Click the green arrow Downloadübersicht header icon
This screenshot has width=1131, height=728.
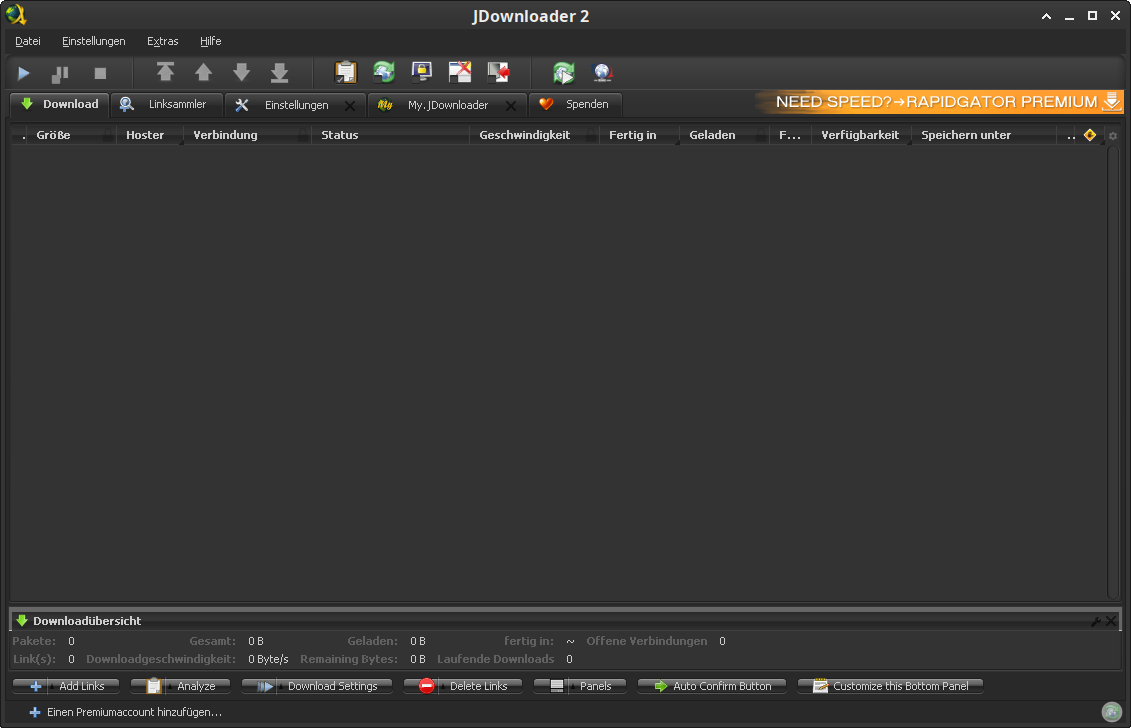[22, 620]
